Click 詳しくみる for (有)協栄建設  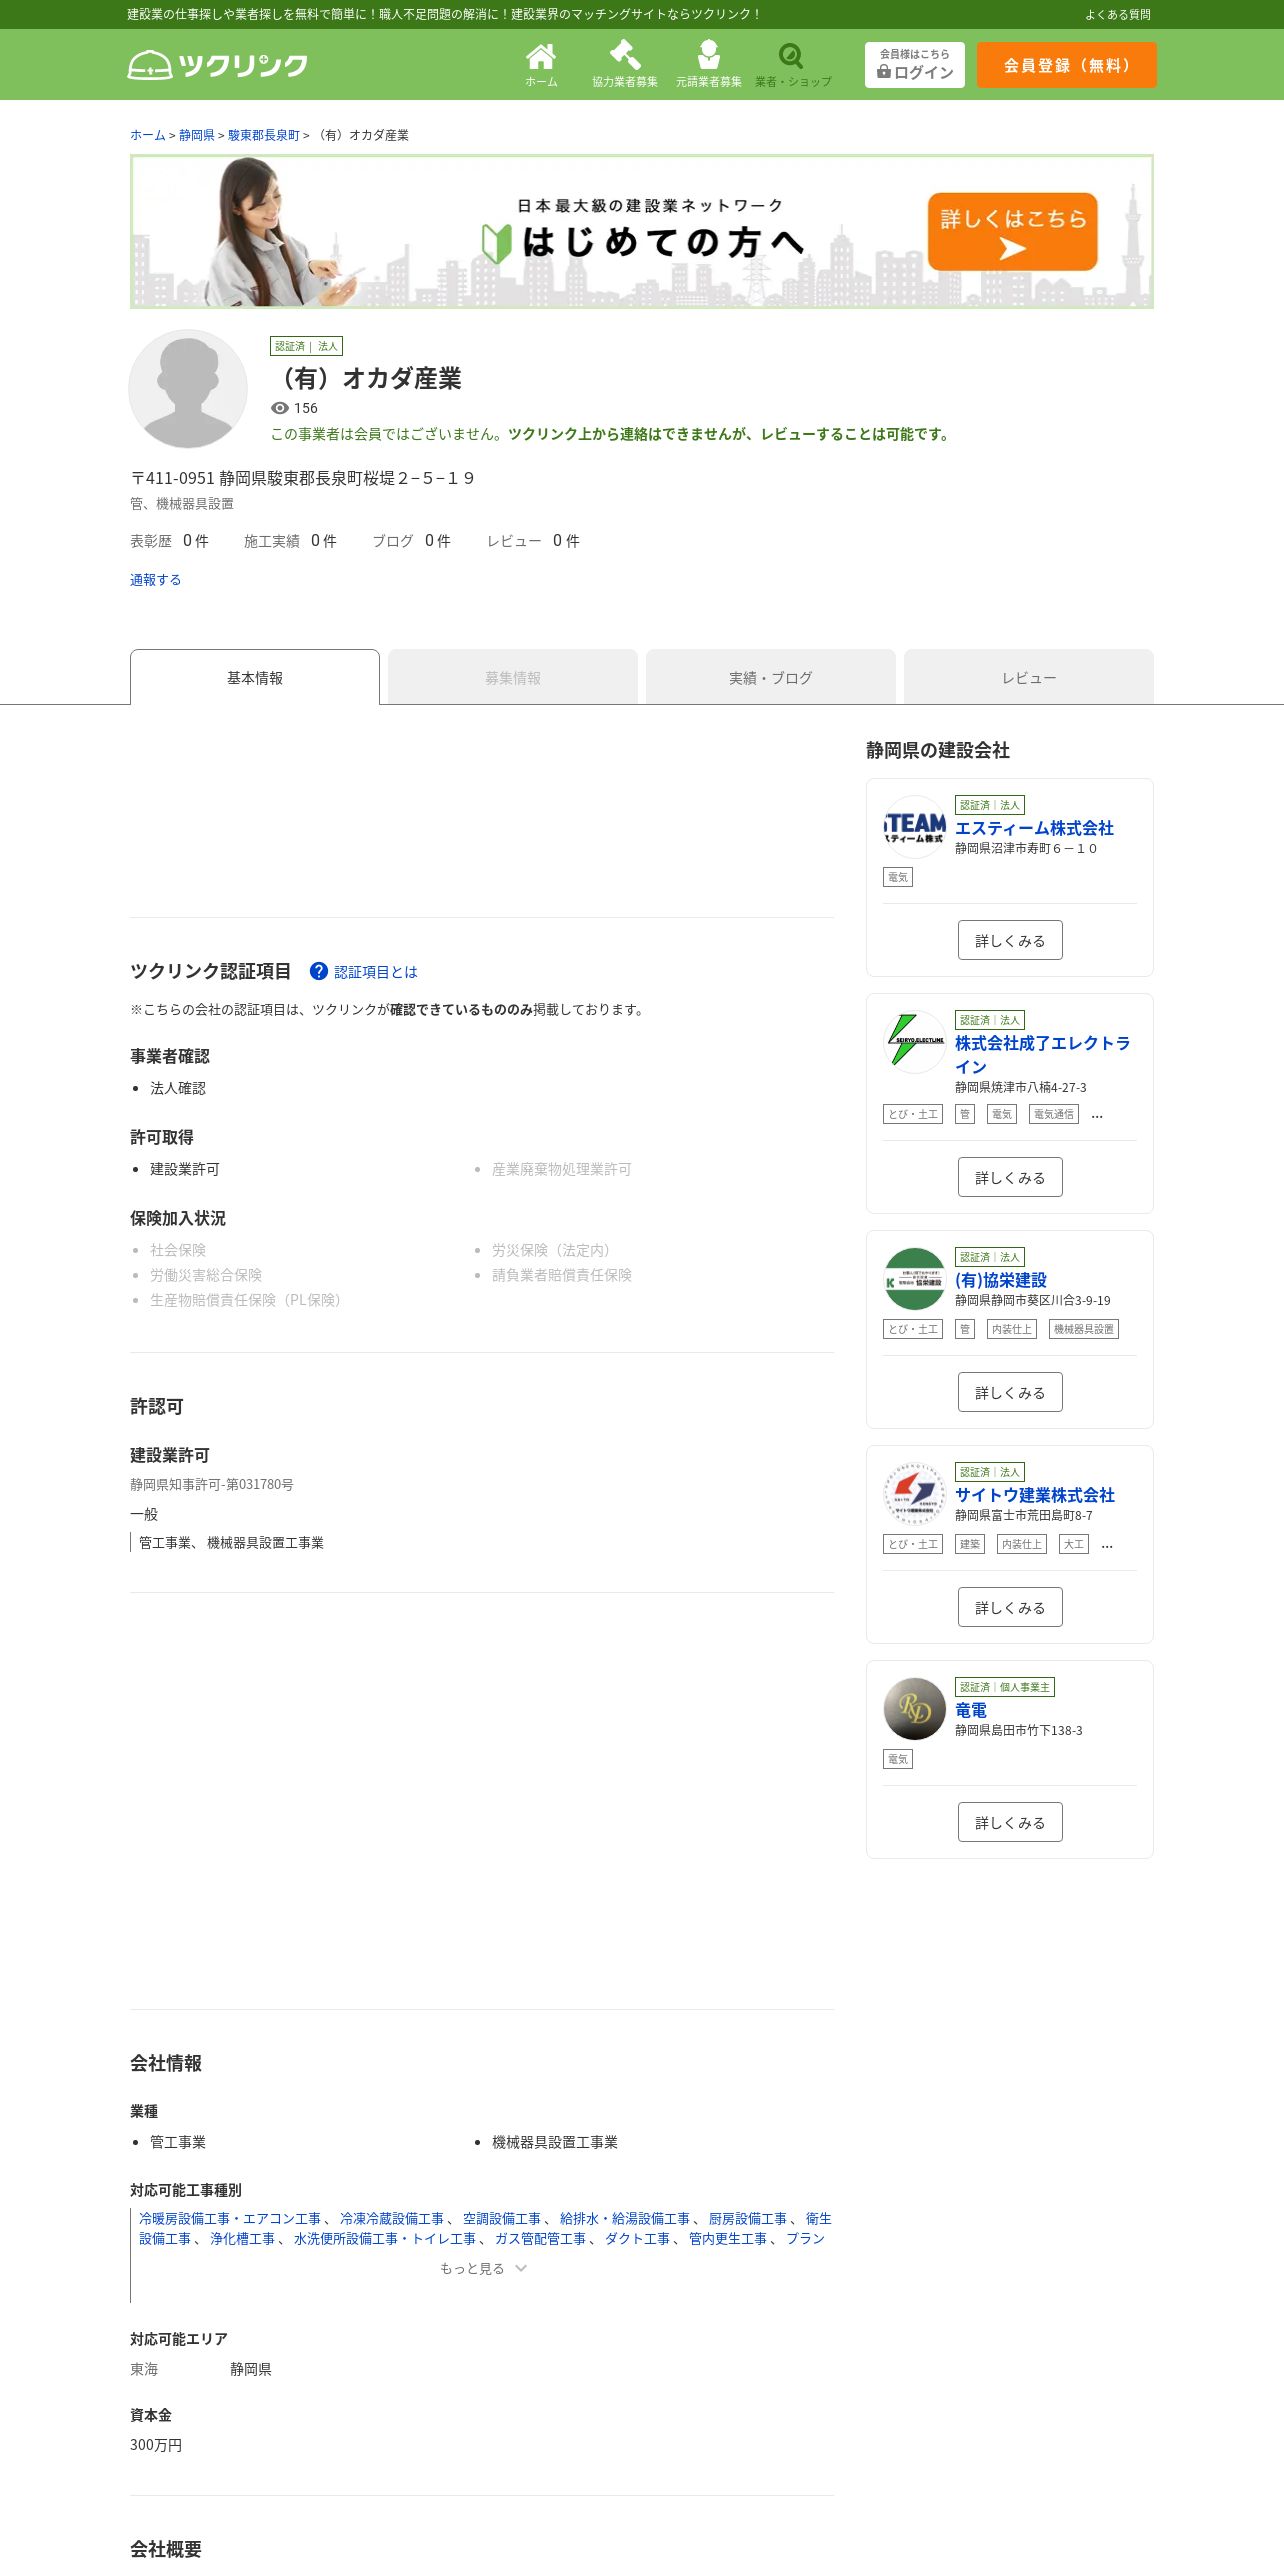coord(1010,1392)
